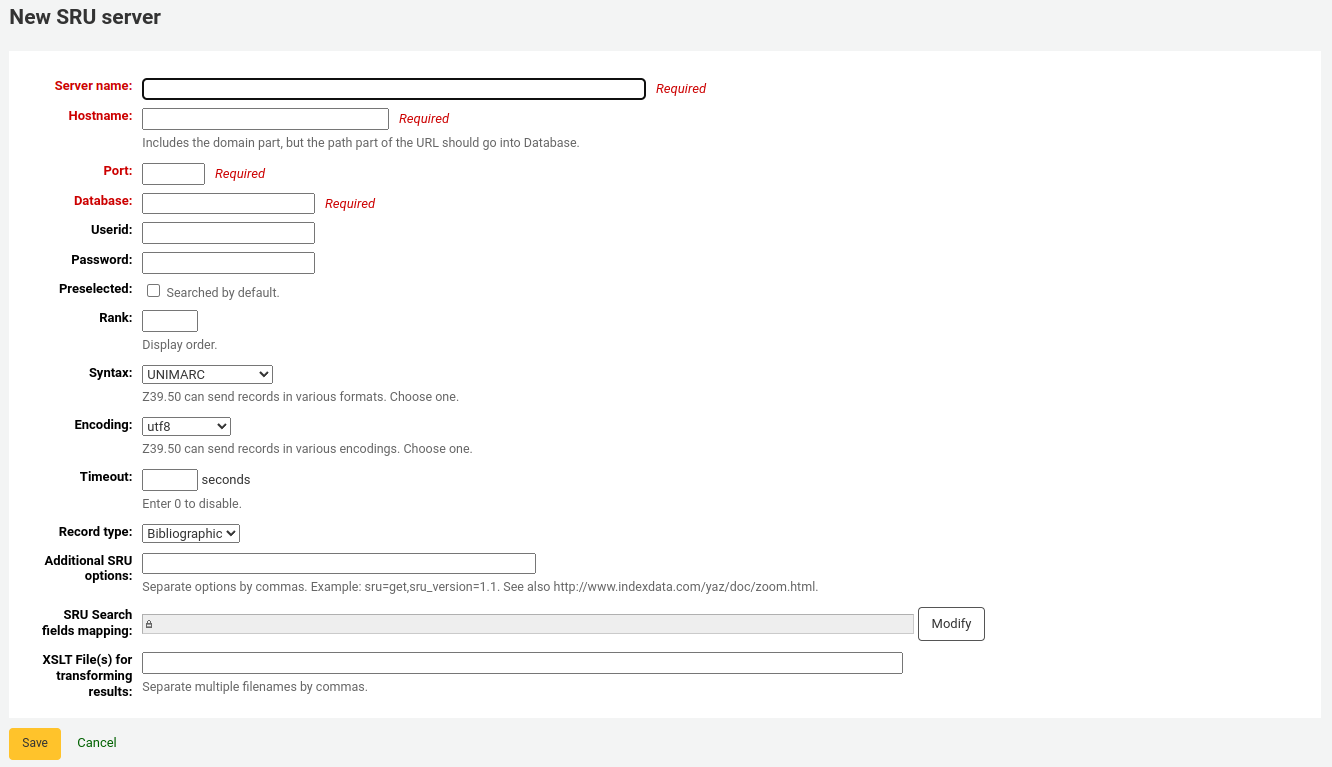Focus the Userid input
Screen dimensions: 1332x767
(229, 233)
